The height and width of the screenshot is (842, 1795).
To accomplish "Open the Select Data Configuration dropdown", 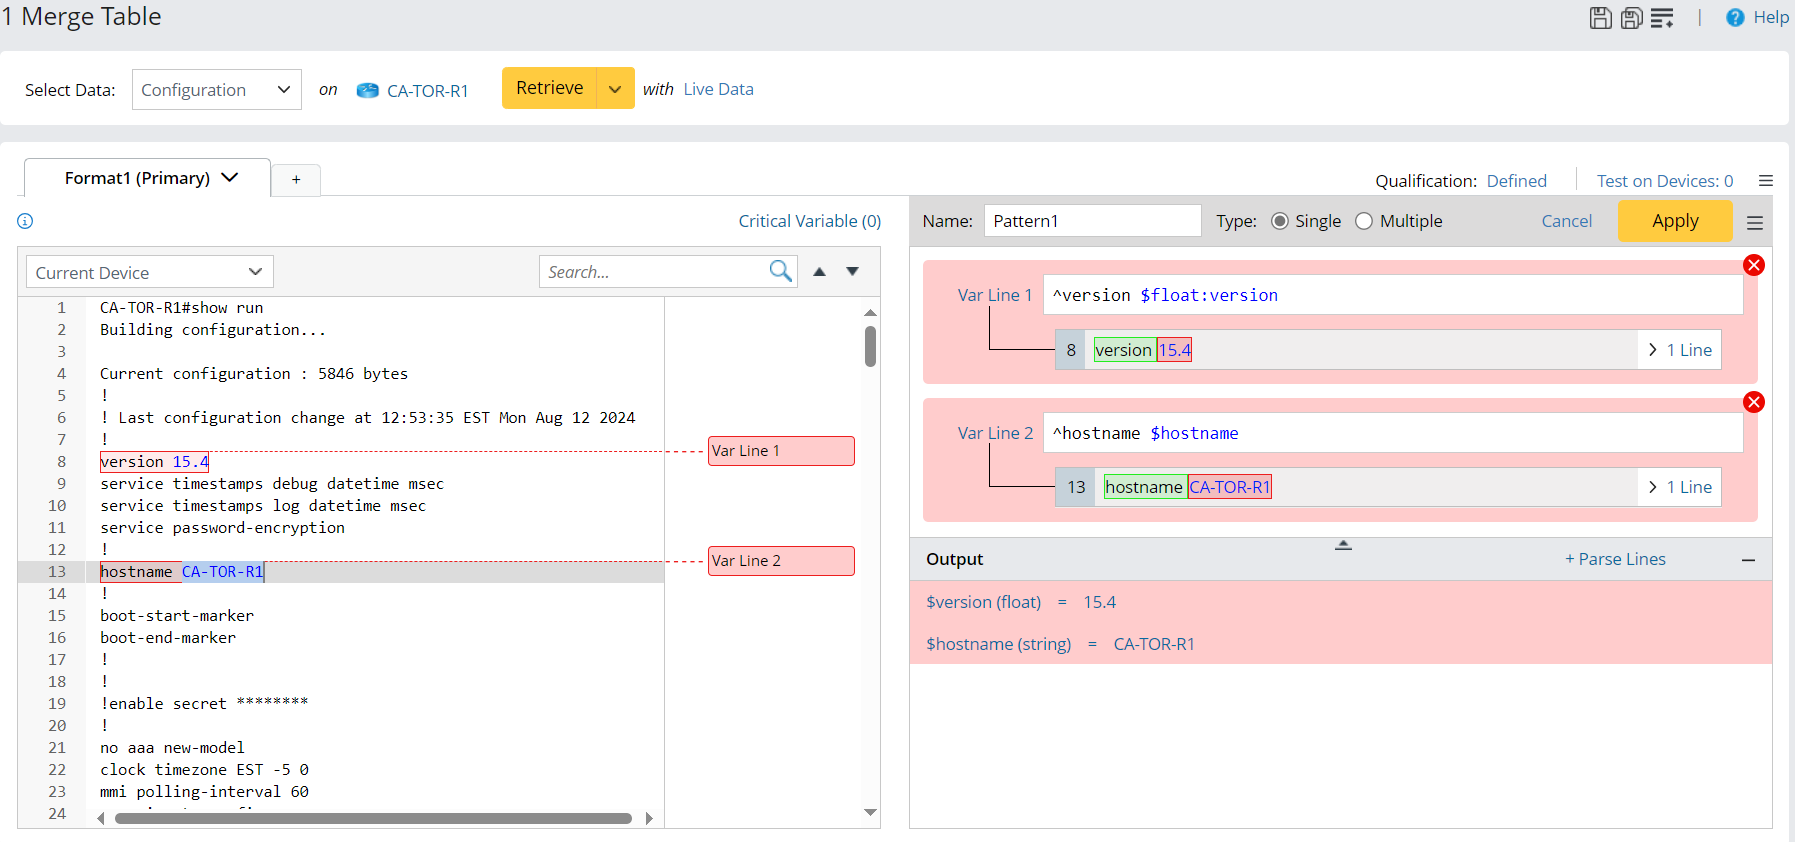I will click(216, 90).
